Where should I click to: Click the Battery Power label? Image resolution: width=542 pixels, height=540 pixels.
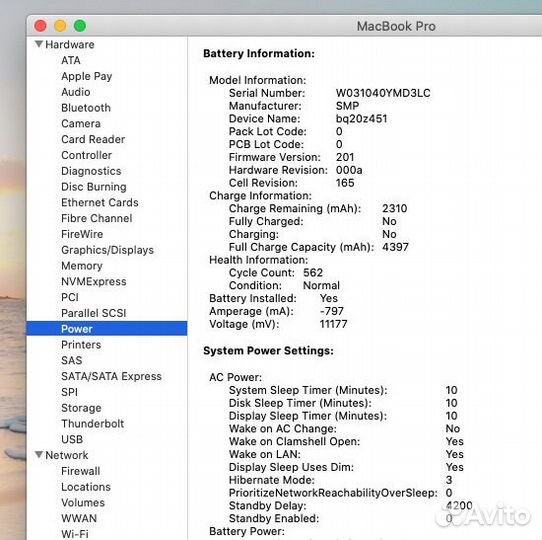[247, 531]
